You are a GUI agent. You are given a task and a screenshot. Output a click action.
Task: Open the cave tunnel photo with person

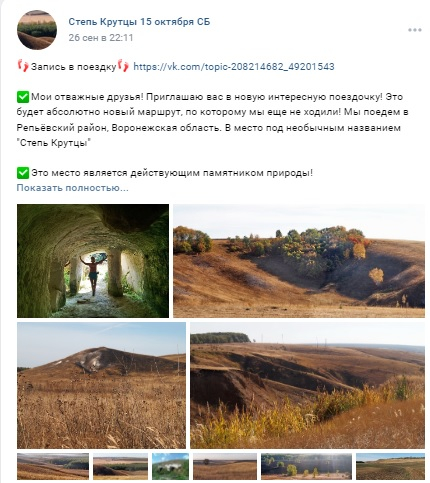(x=93, y=261)
